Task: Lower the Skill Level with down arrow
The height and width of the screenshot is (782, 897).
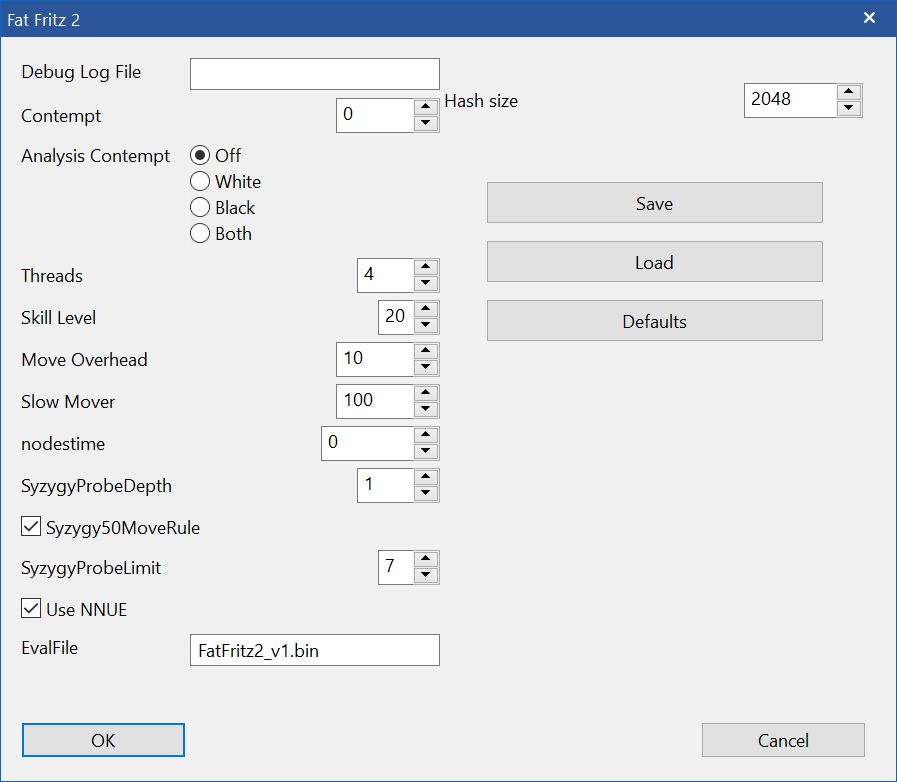Action: pos(426,326)
